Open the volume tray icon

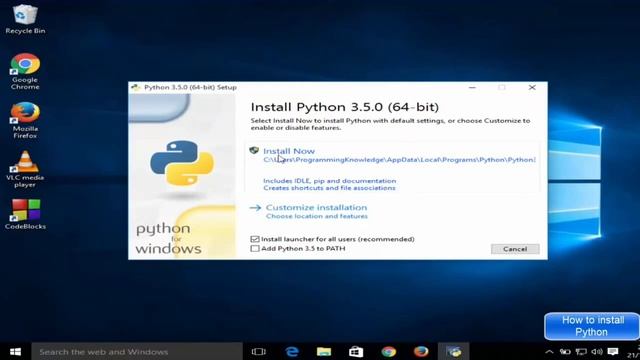[x=597, y=351]
